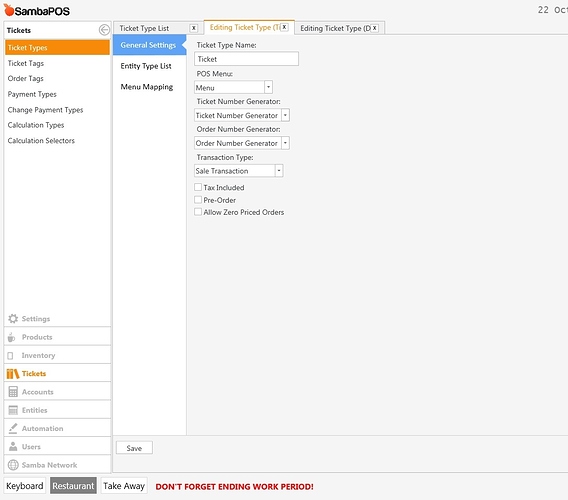Click the Ticket Type Name input field

pos(246,59)
